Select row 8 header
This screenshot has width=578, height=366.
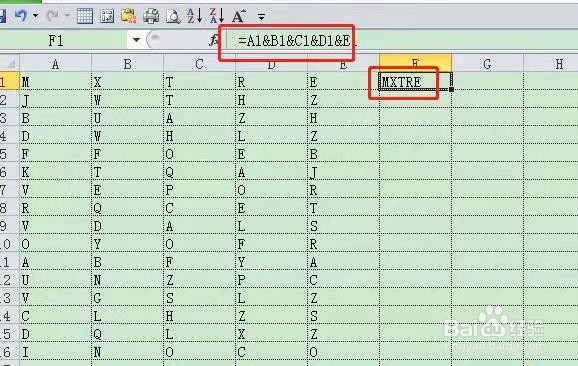coord(9,208)
